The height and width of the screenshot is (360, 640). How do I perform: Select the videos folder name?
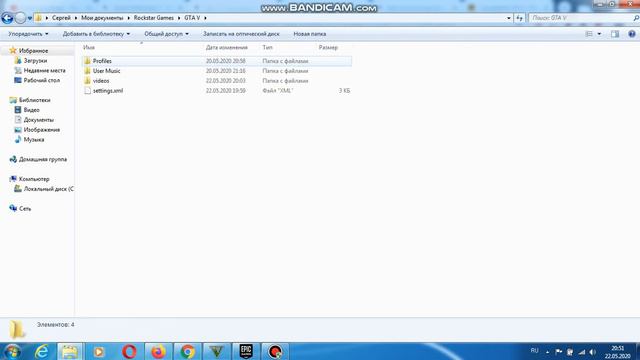tap(101, 81)
